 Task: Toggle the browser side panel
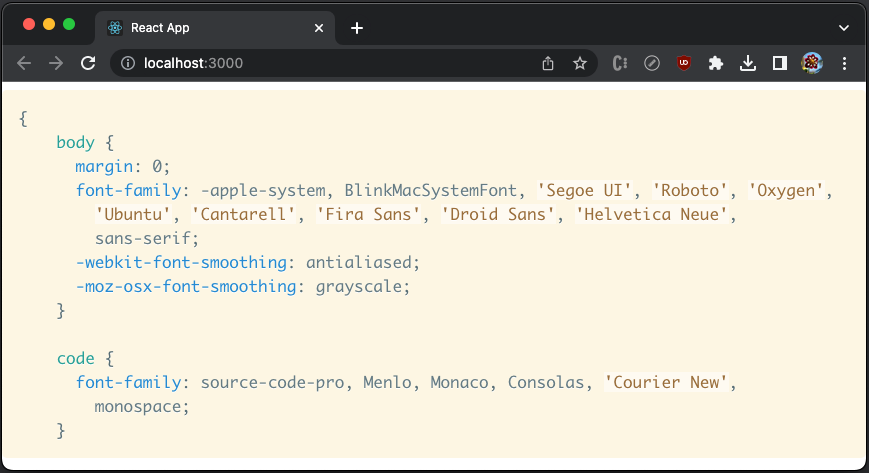780,63
